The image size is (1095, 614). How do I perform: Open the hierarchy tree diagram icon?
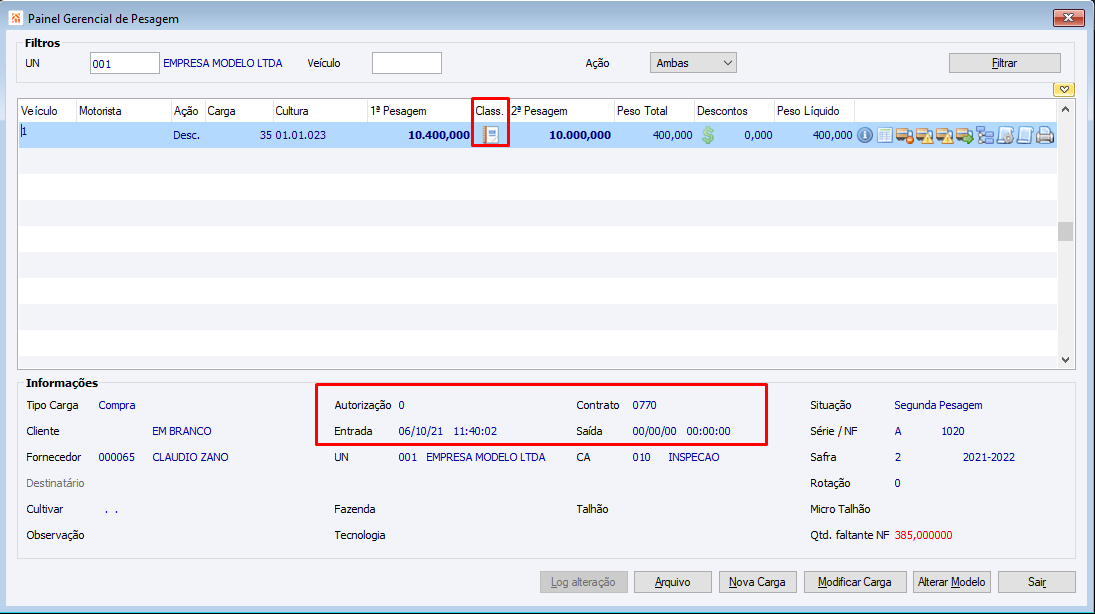(985, 135)
